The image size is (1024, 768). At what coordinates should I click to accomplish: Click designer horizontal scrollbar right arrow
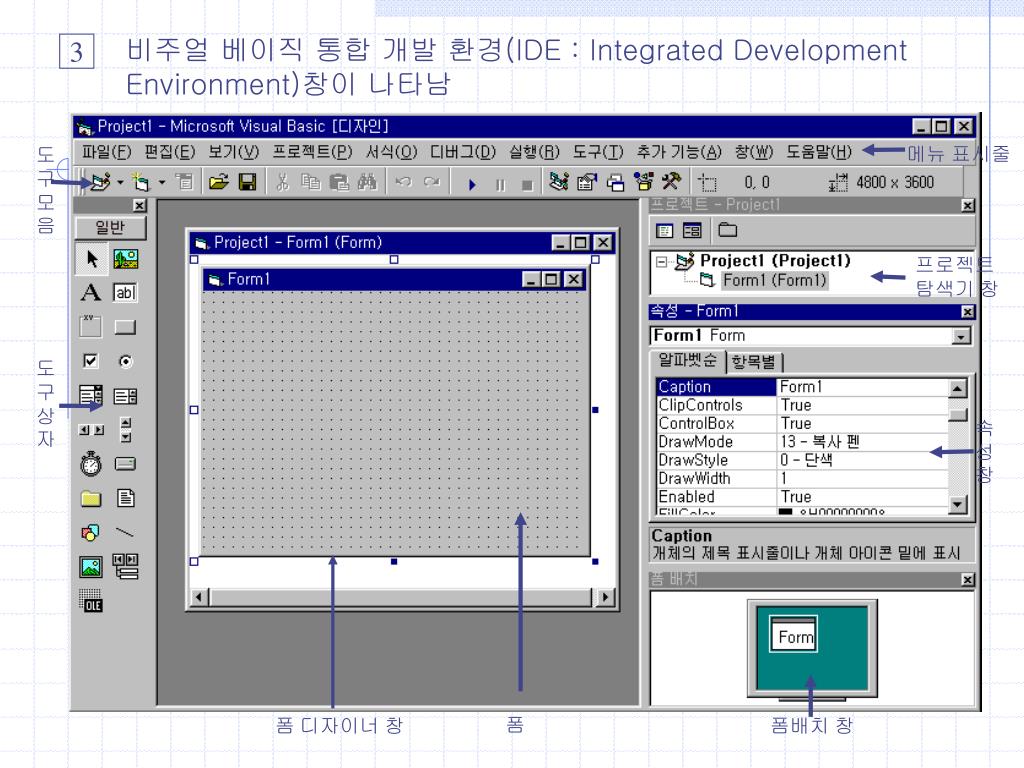click(605, 596)
